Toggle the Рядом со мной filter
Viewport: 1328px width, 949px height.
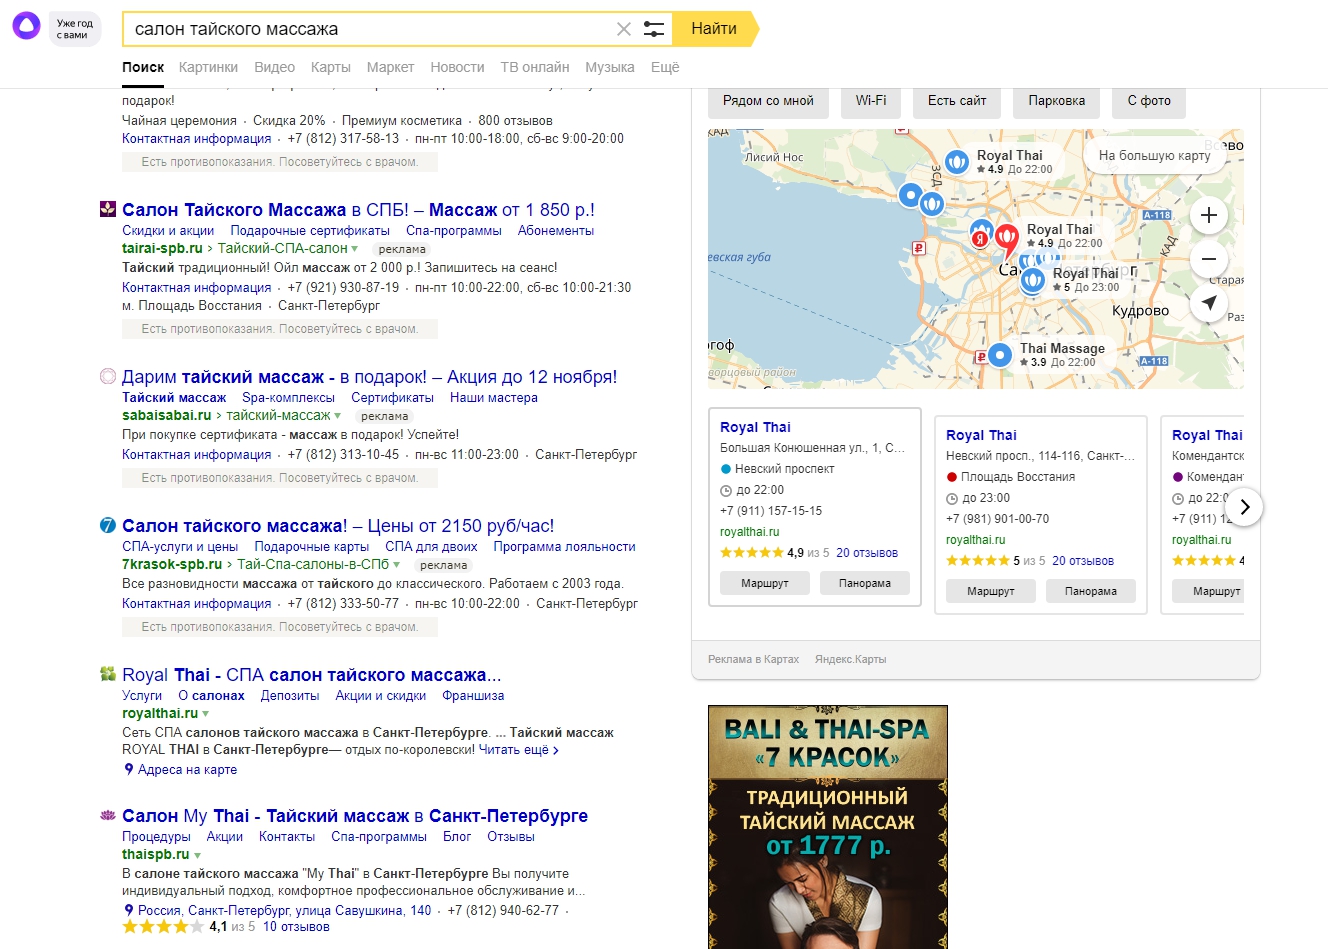[768, 101]
